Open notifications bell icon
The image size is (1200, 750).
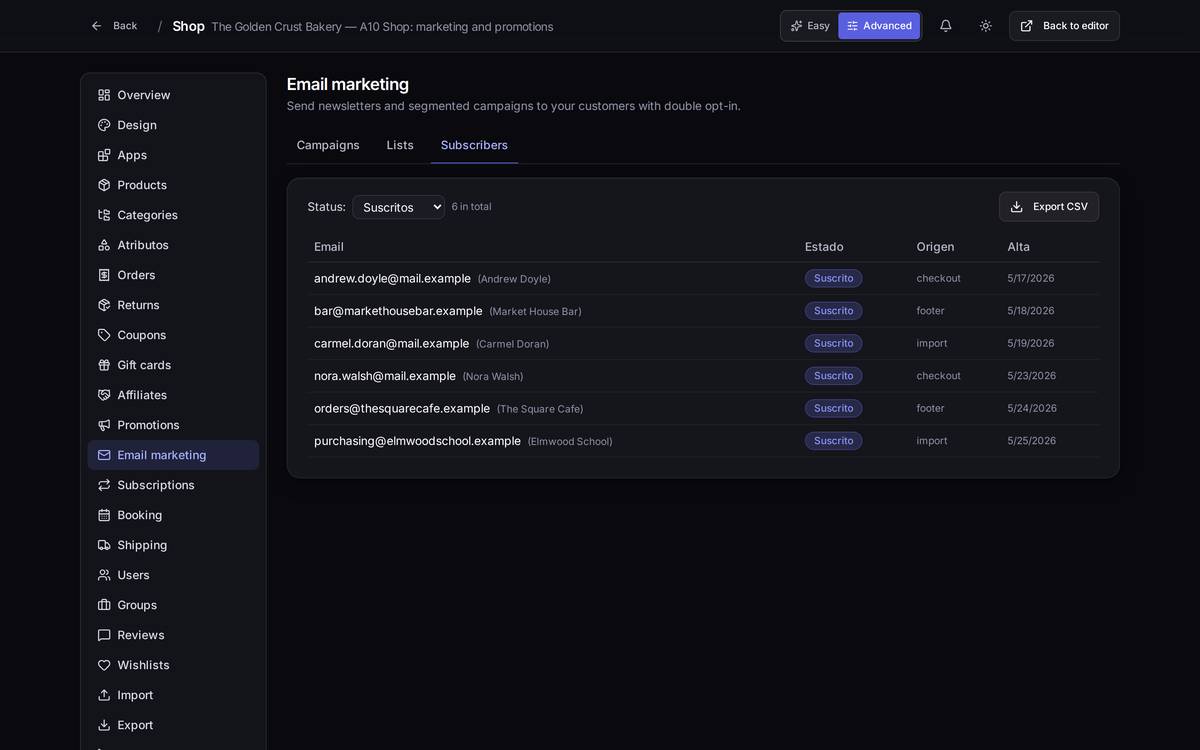[x=946, y=26]
